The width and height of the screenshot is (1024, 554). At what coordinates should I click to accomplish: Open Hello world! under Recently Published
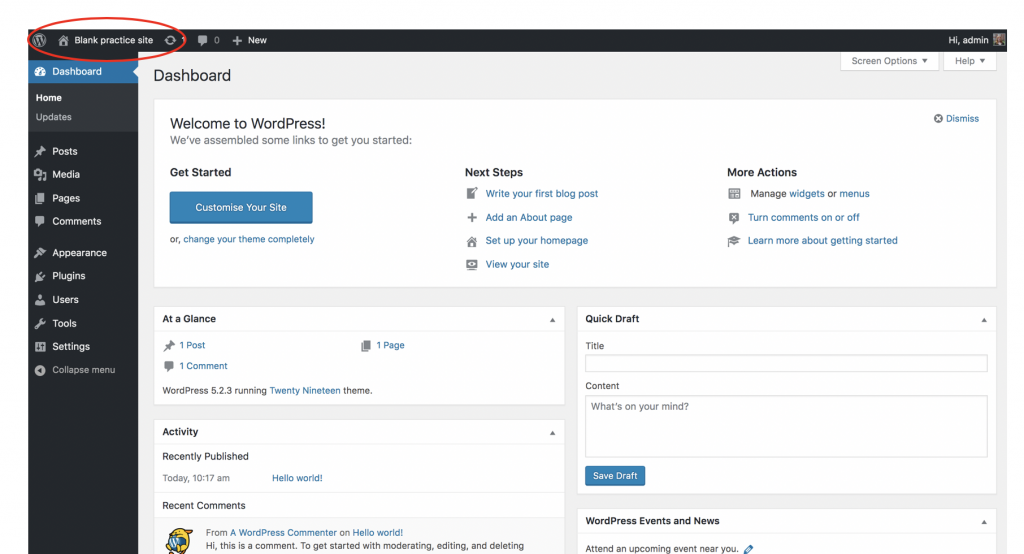297,478
